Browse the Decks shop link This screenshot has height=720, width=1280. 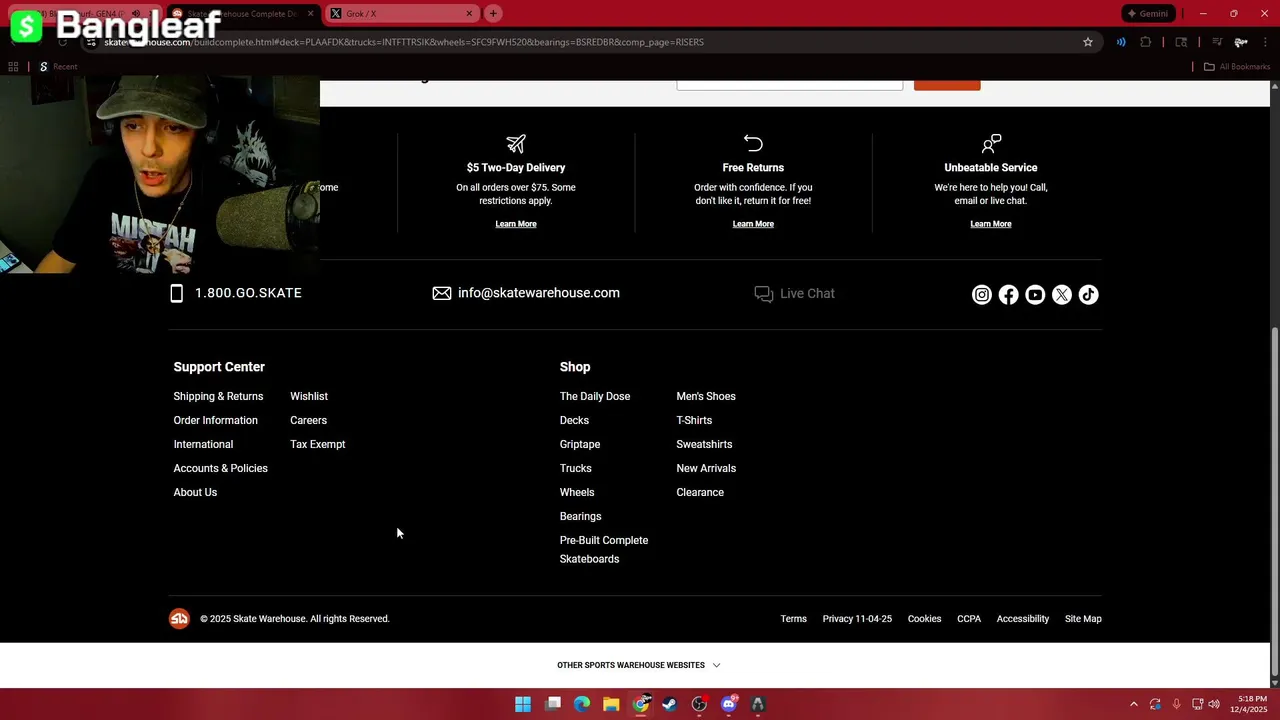click(574, 421)
